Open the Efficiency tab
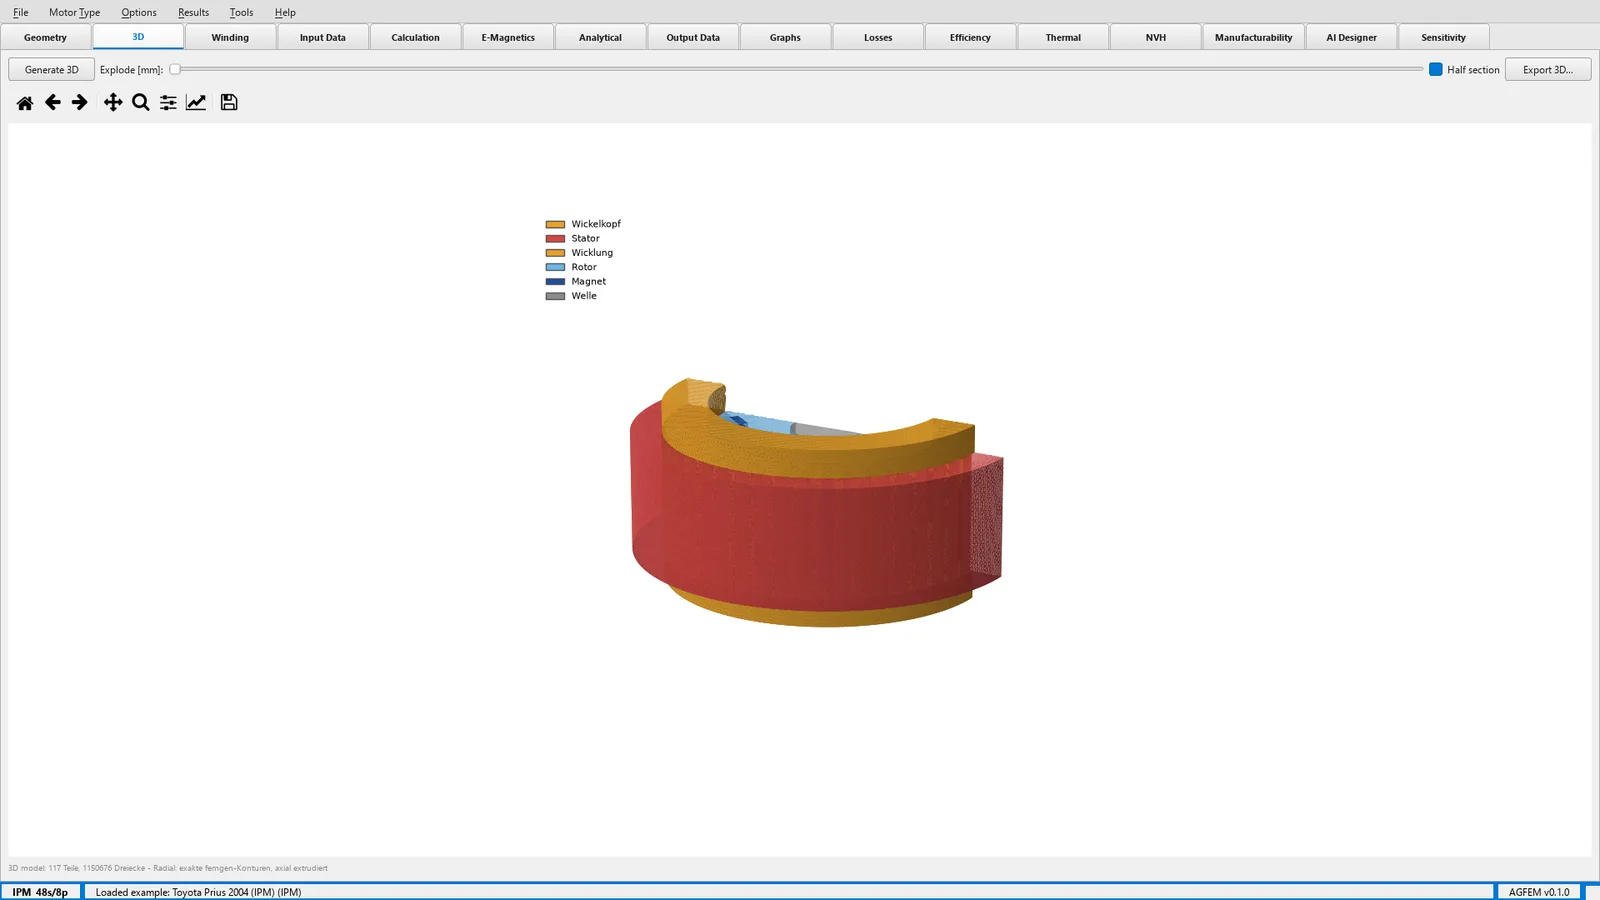Viewport: 1600px width, 900px height. 970,37
